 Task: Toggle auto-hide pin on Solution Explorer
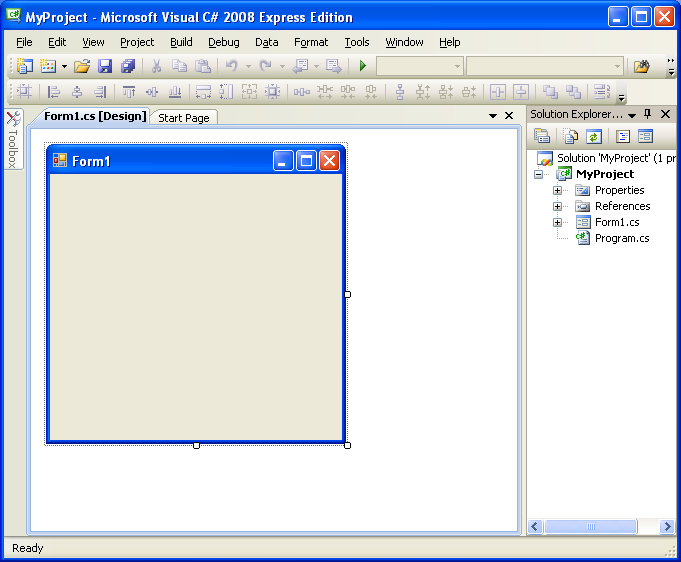coord(648,114)
